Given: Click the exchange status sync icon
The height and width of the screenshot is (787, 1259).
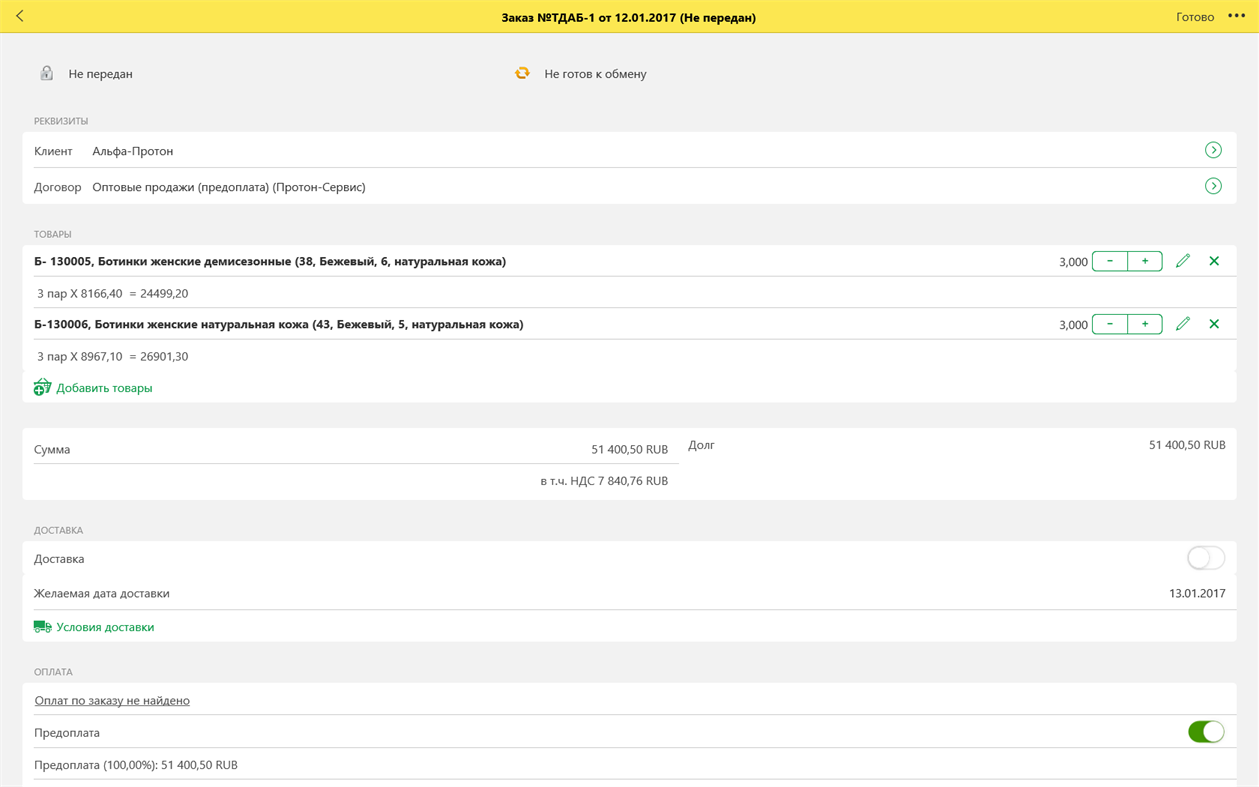Looking at the screenshot, I should tap(521, 73).
